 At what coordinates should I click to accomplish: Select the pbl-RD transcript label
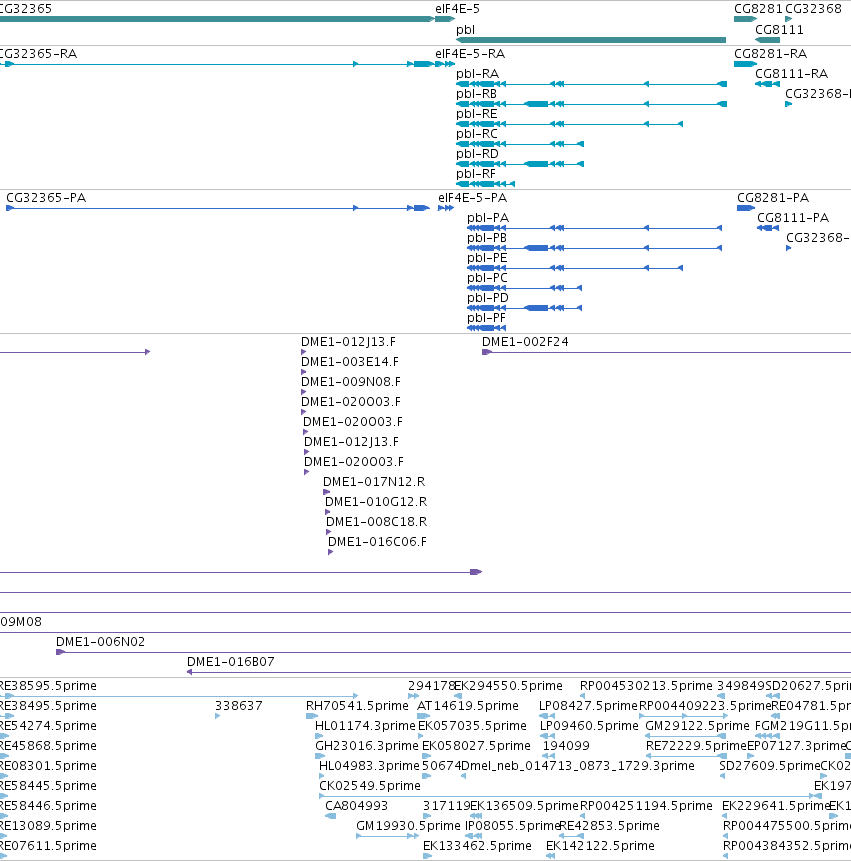[x=477, y=154]
